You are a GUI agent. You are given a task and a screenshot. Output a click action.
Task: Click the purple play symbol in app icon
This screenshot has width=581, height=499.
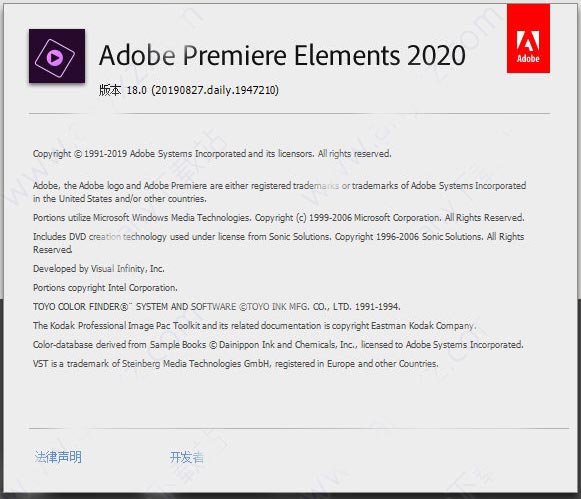coord(55,58)
